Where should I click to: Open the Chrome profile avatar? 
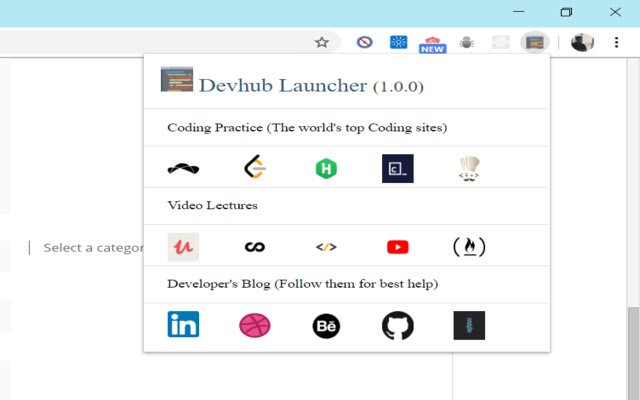pos(582,42)
